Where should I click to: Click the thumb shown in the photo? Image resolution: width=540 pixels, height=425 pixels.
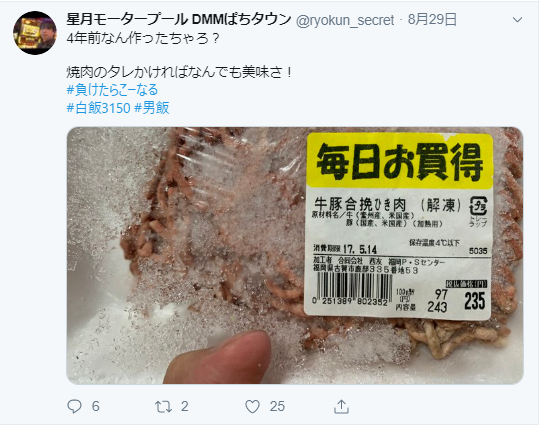(218, 357)
